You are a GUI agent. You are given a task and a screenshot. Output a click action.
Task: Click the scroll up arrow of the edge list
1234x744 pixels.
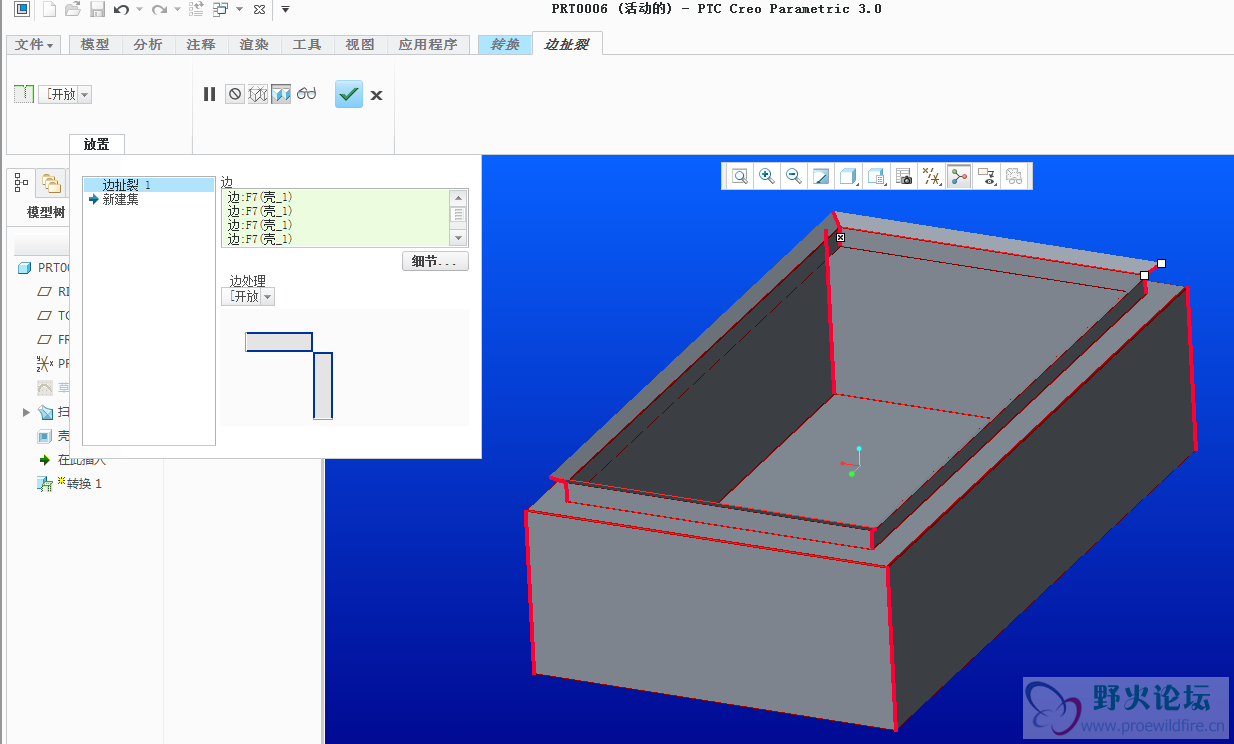(x=459, y=198)
